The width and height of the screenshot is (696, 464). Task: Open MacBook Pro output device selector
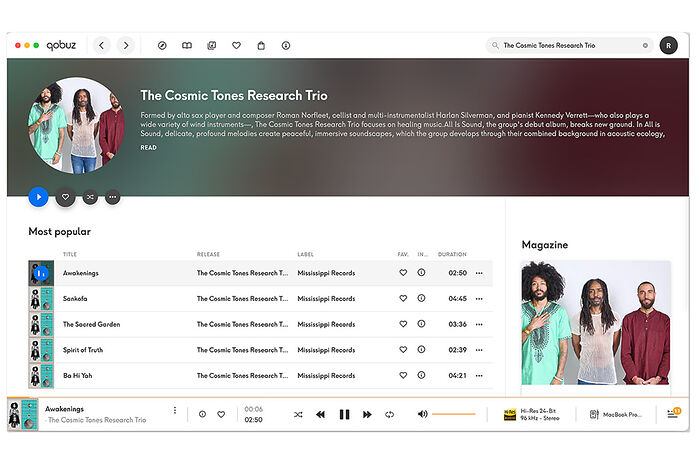615,414
